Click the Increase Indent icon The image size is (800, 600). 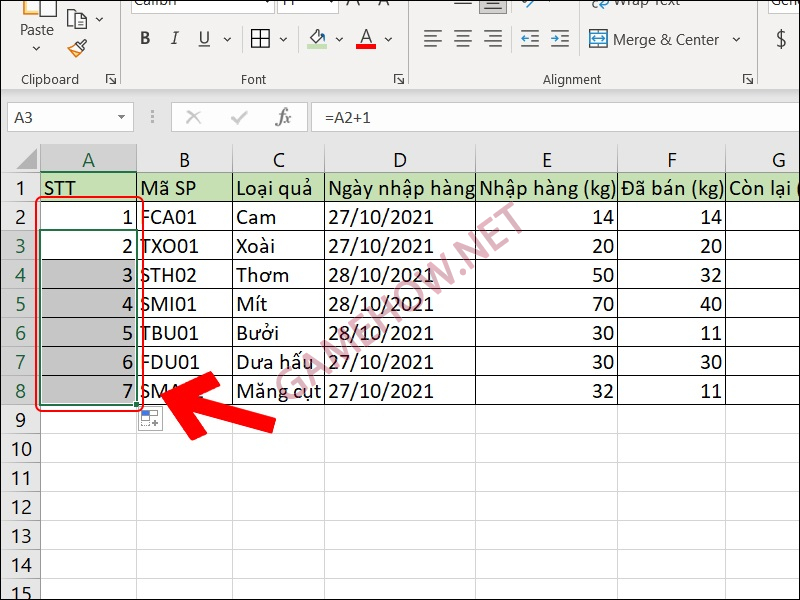click(557, 39)
